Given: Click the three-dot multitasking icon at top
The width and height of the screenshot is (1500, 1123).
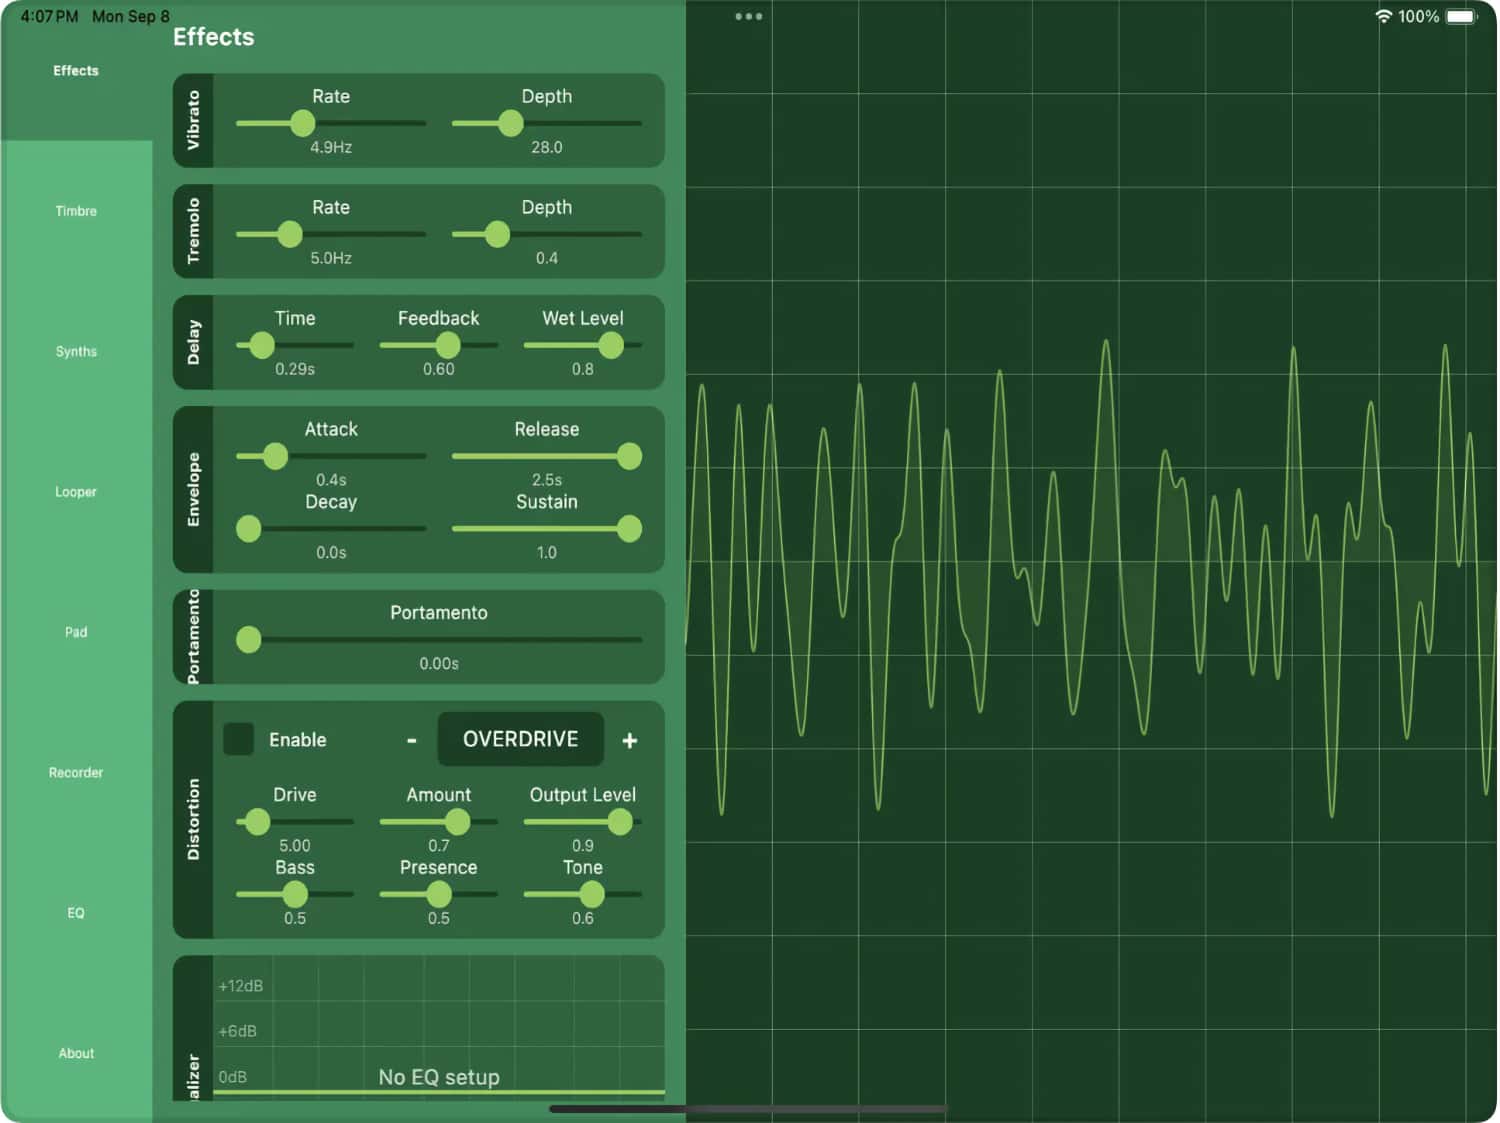Looking at the screenshot, I should click(x=748, y=16).
